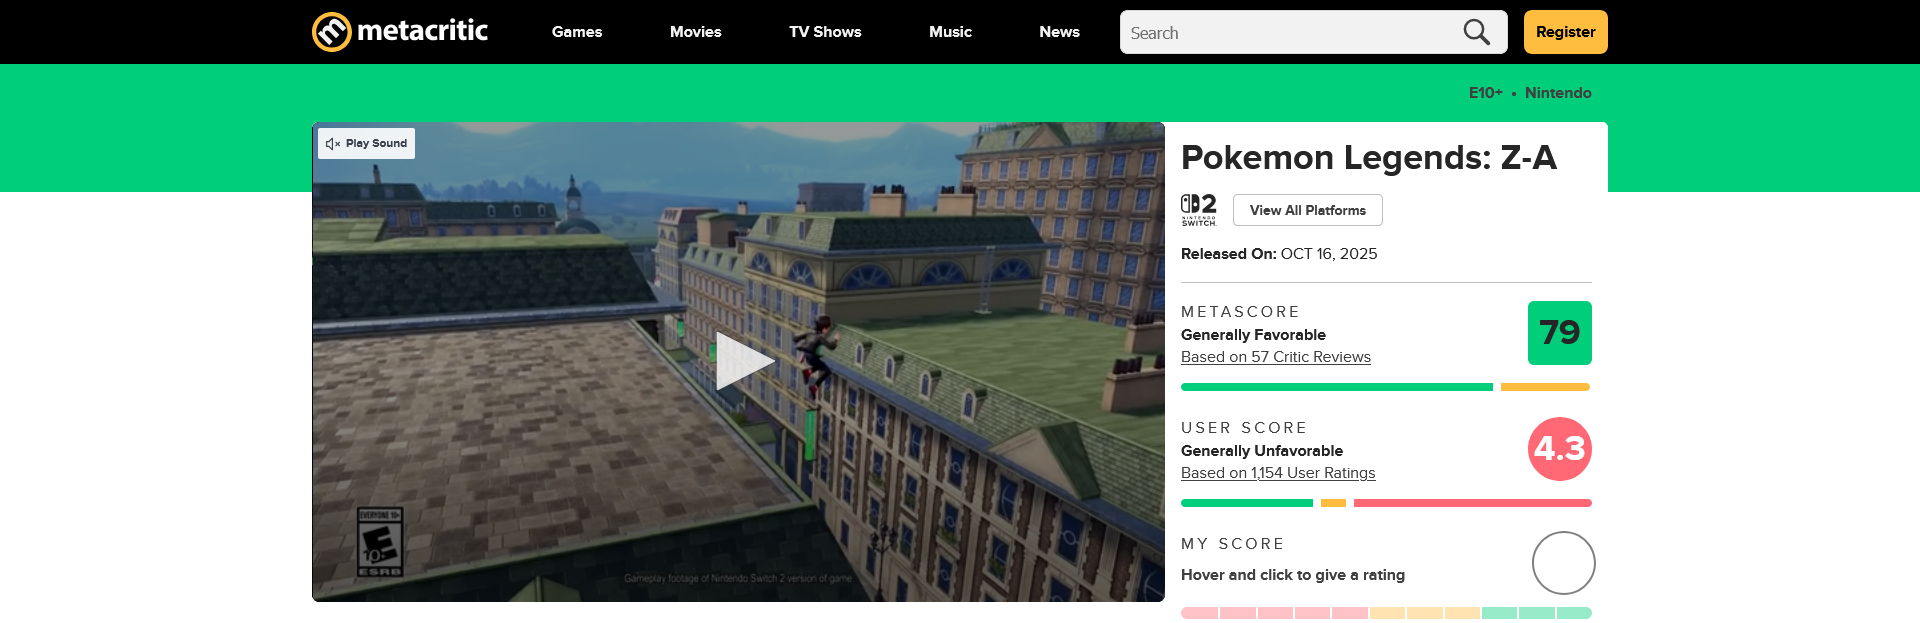Open the TV Shows menu

(x=825, y=32)
